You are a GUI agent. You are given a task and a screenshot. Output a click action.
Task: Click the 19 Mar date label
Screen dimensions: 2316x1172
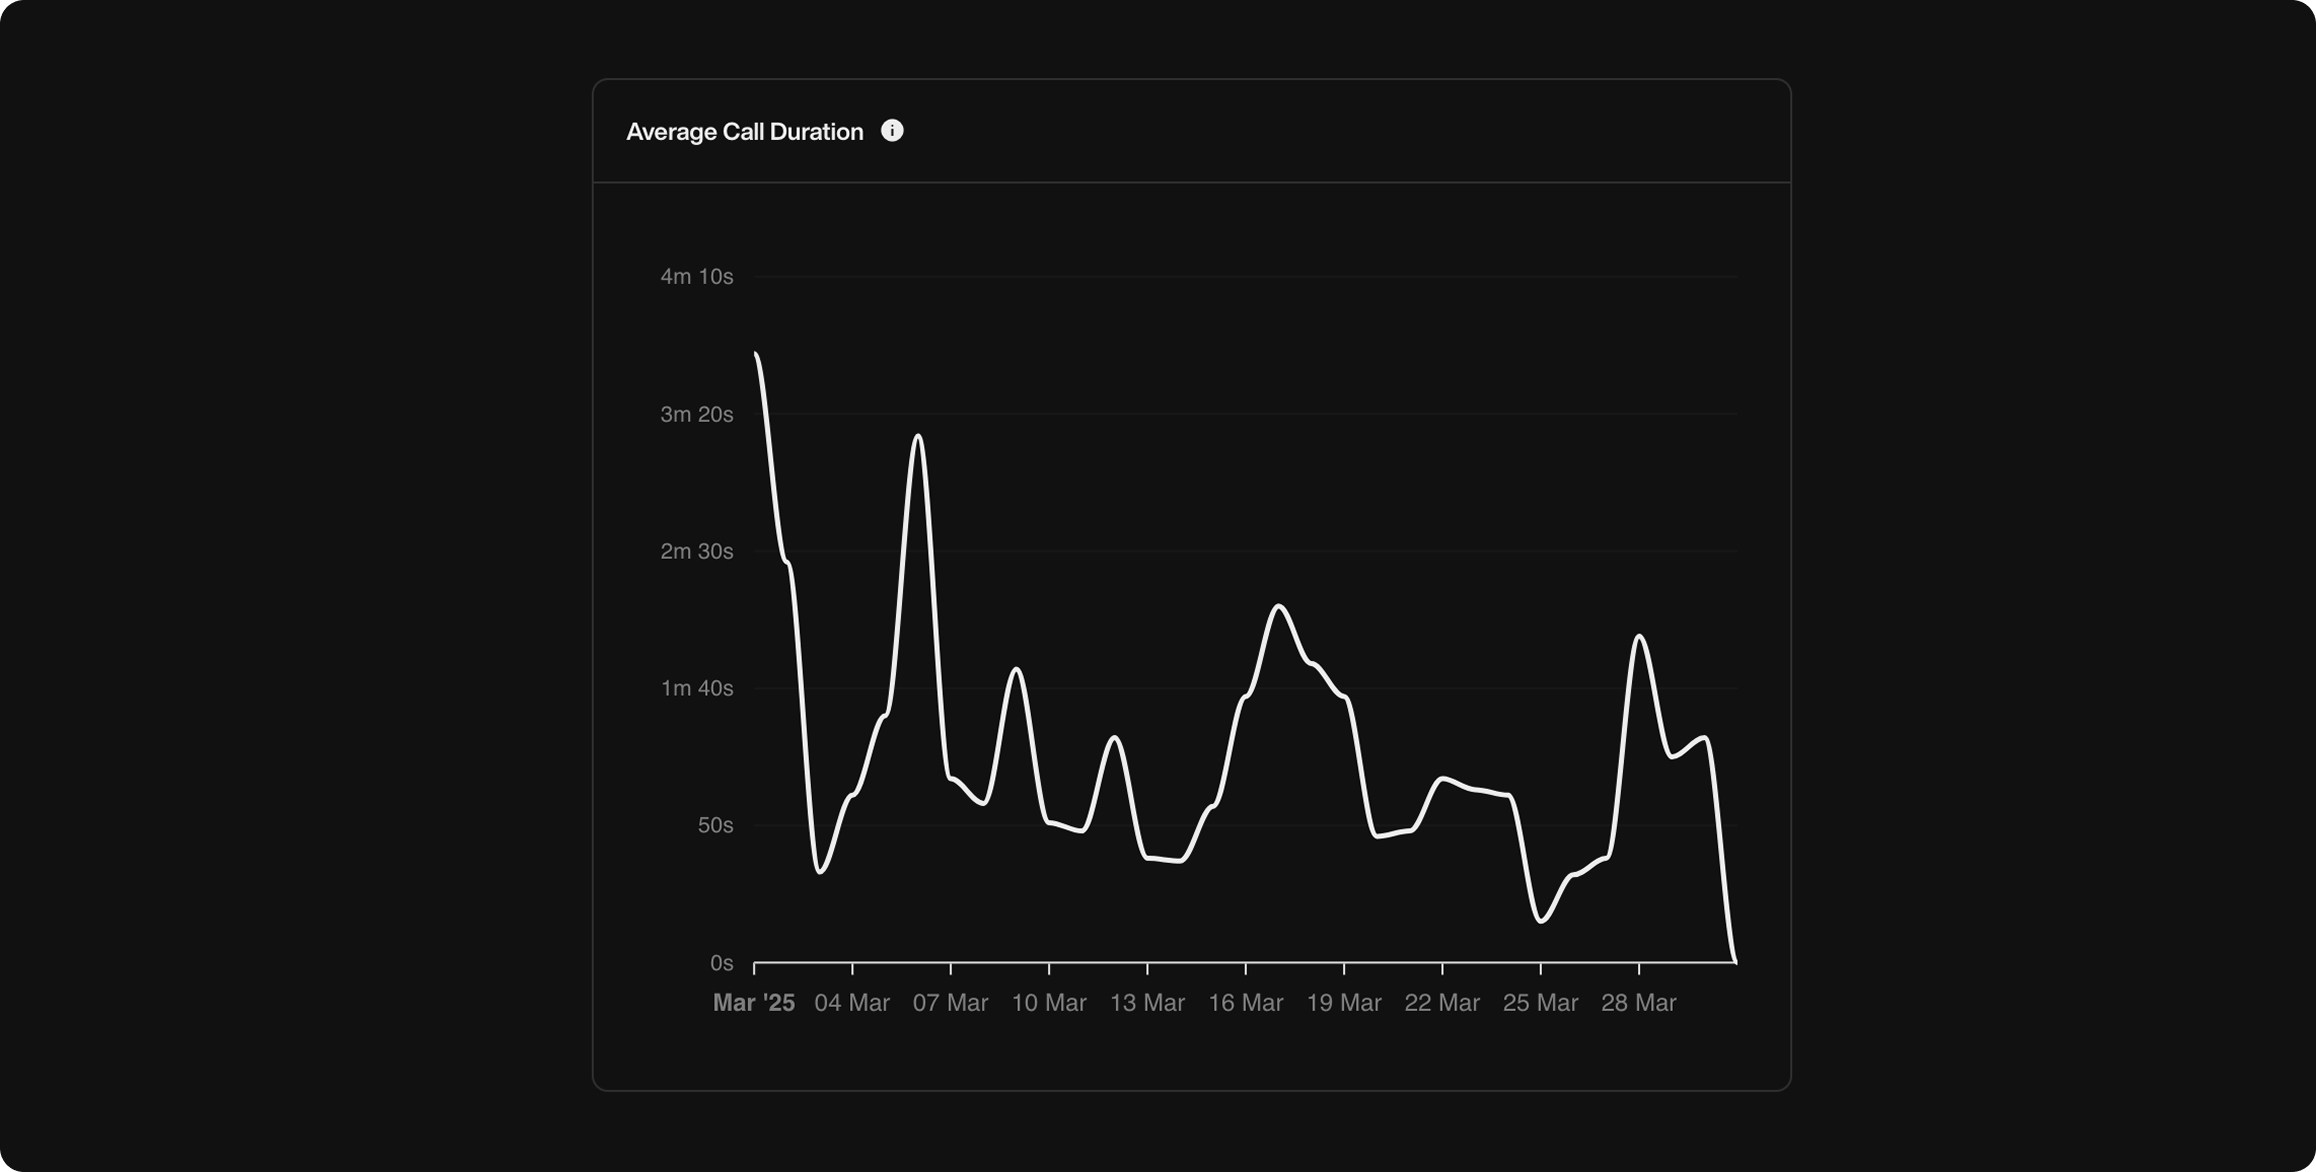click(x=1347, y=1002)
